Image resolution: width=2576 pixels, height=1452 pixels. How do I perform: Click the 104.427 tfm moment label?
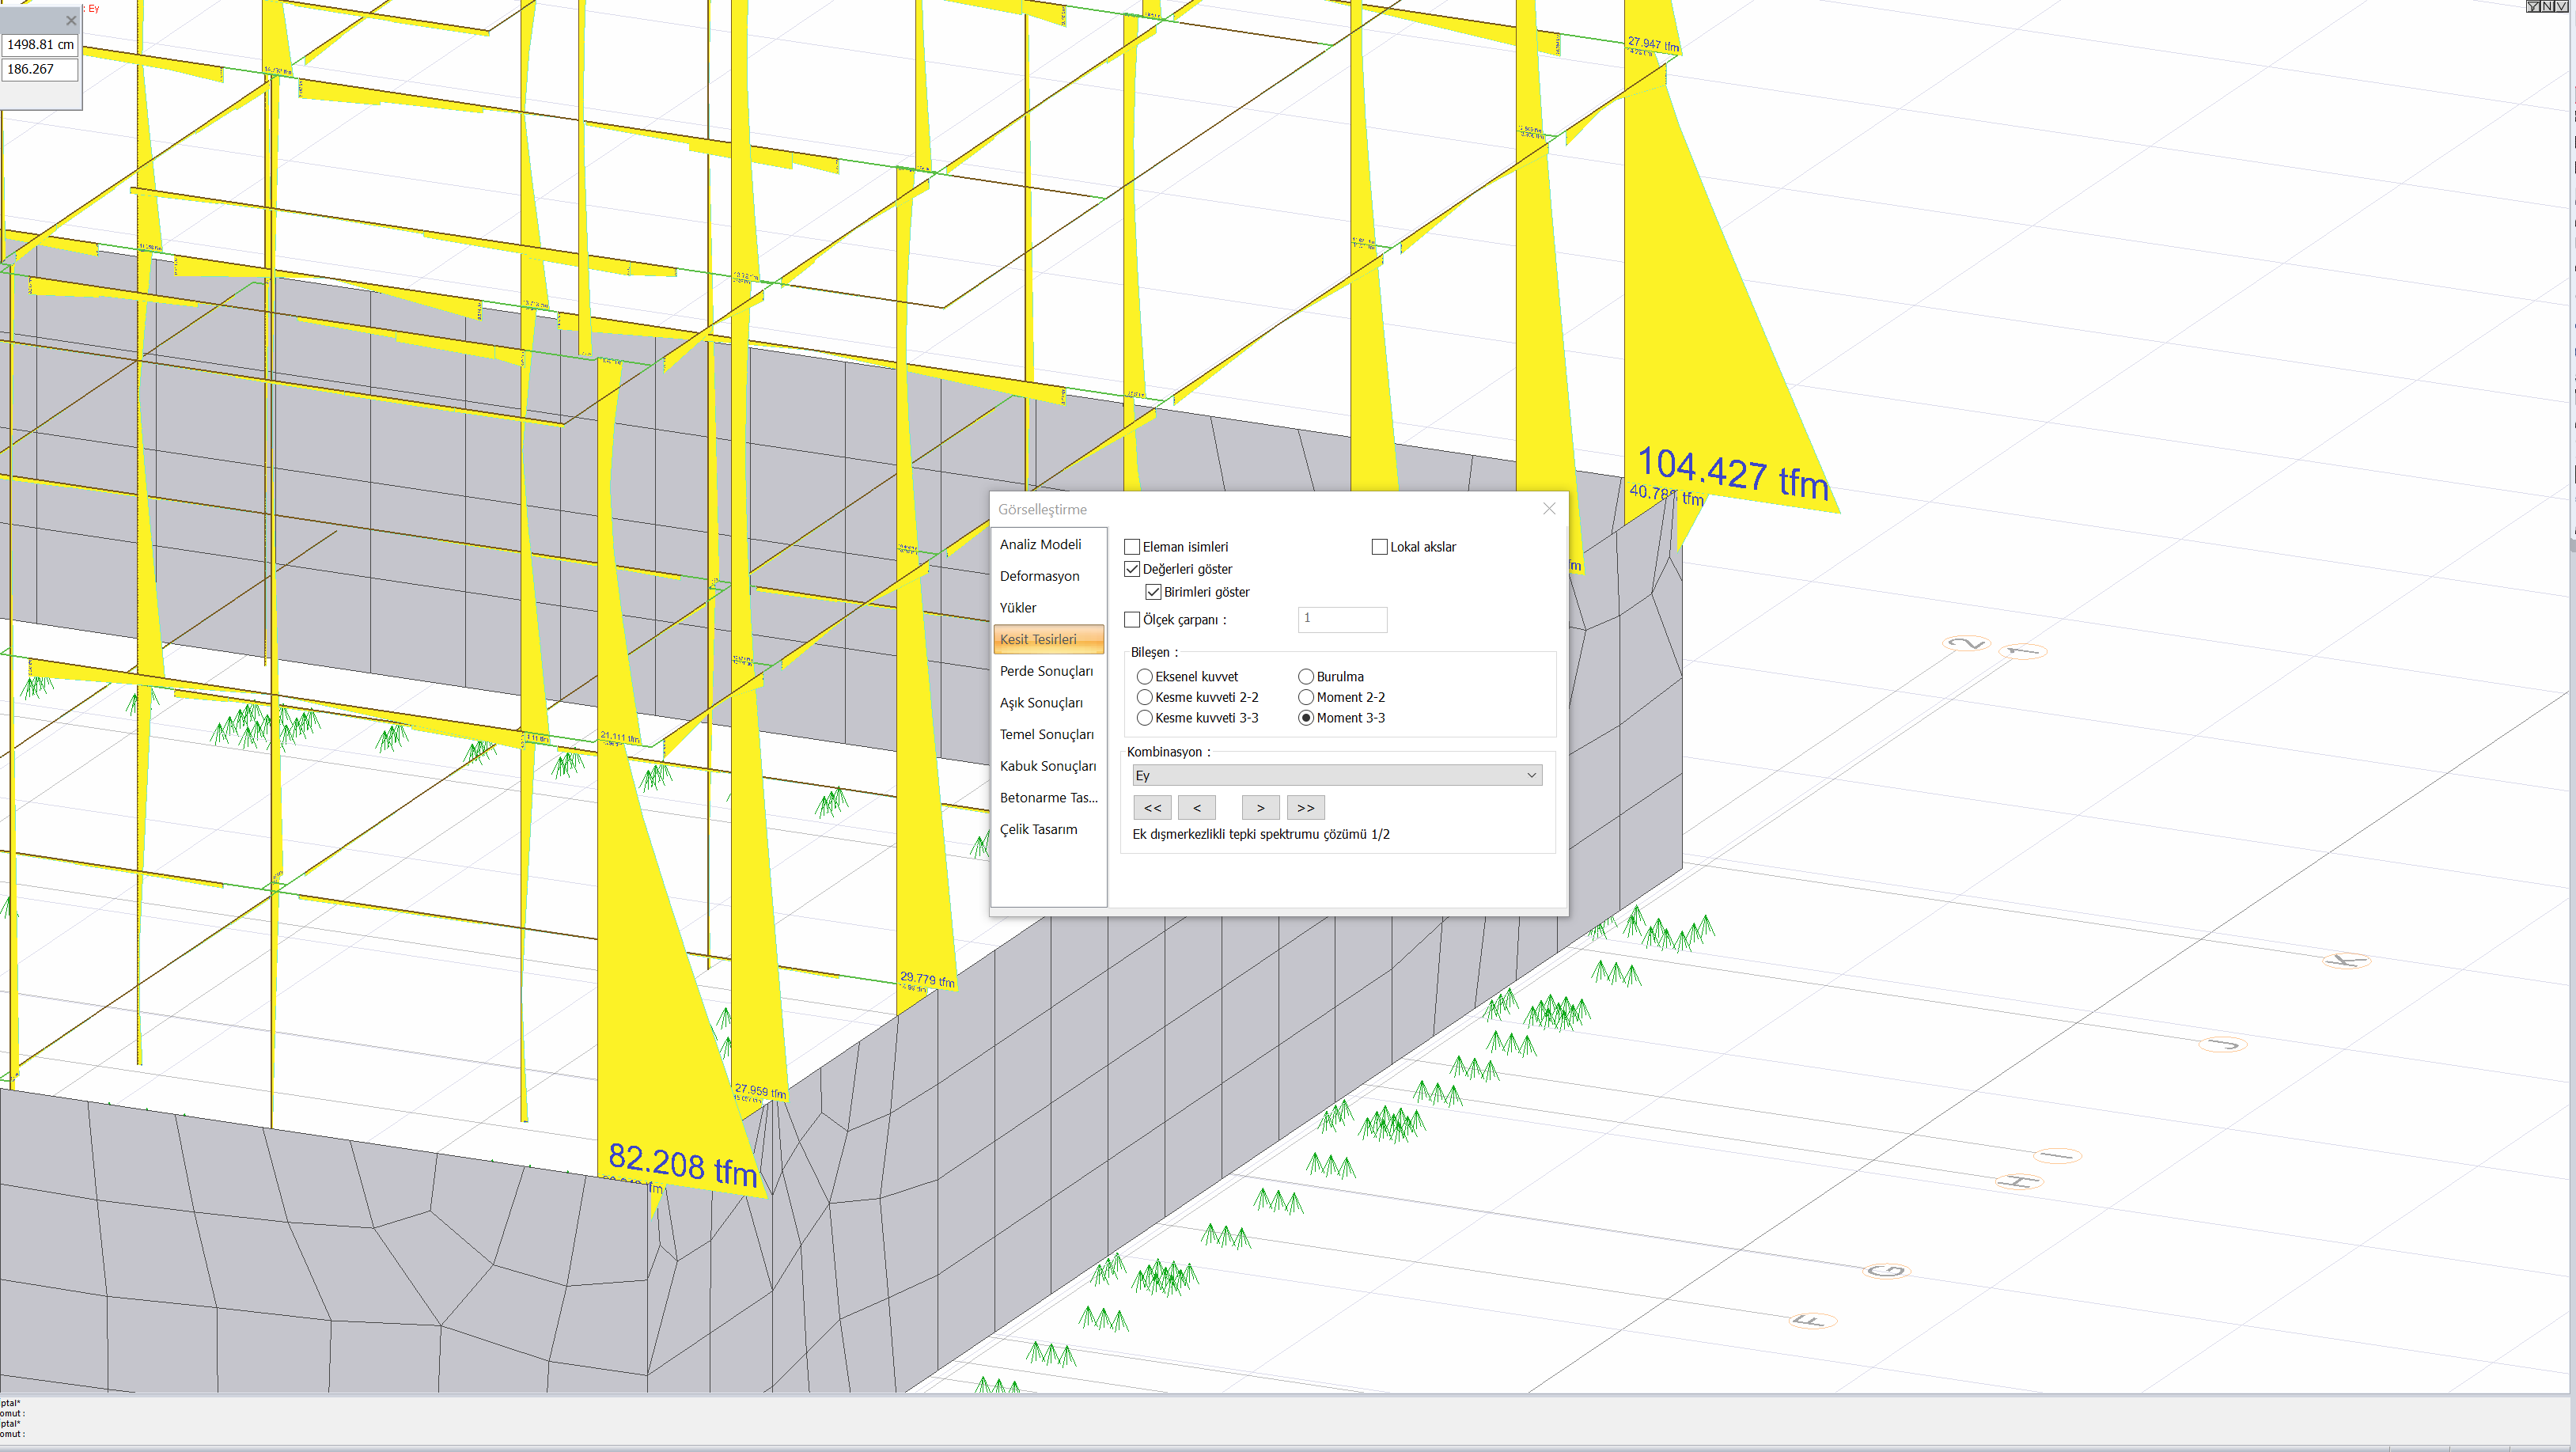coord(1733,474)
